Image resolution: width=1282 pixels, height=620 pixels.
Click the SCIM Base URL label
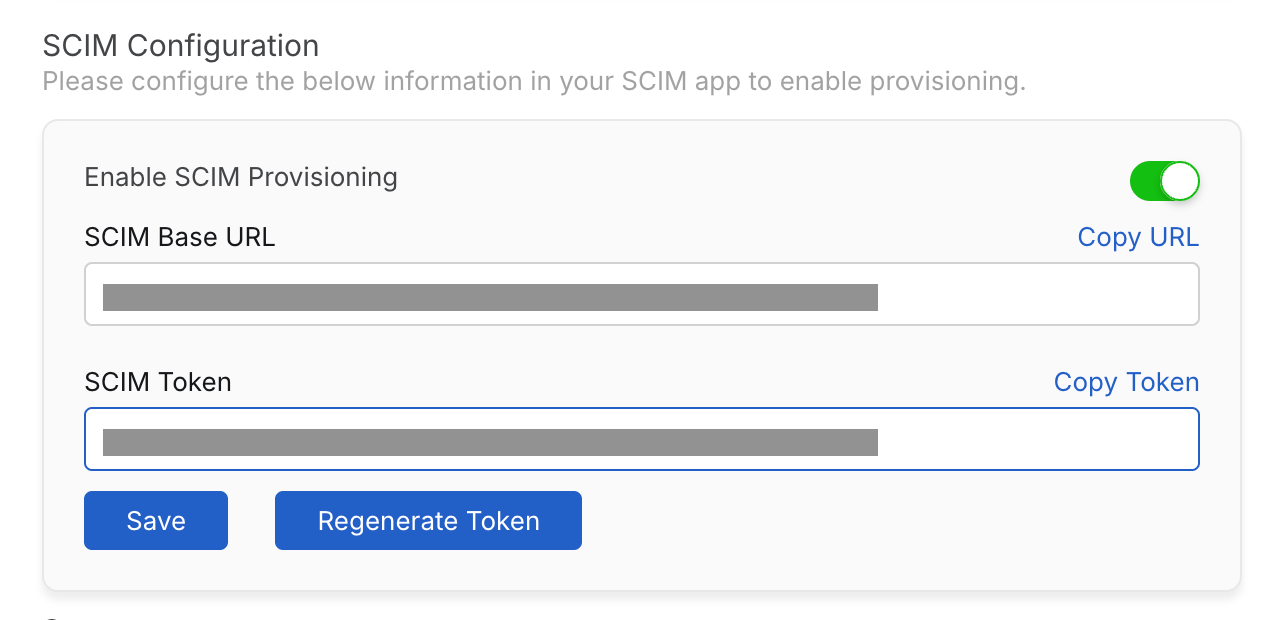tap(180, 237)
